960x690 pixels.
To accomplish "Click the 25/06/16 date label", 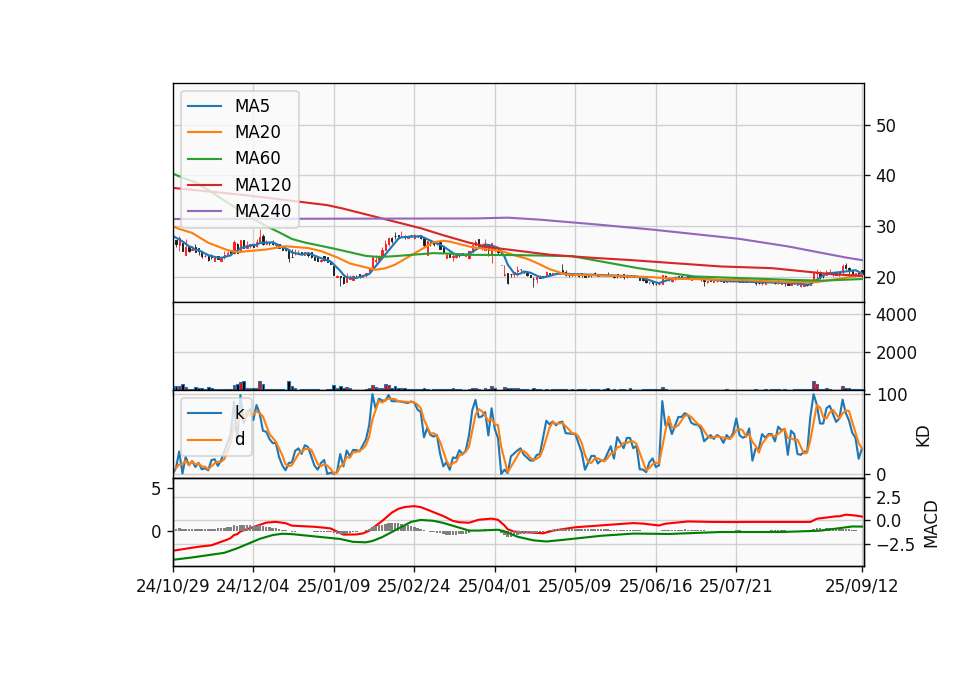I will click(x=656, y=587).
